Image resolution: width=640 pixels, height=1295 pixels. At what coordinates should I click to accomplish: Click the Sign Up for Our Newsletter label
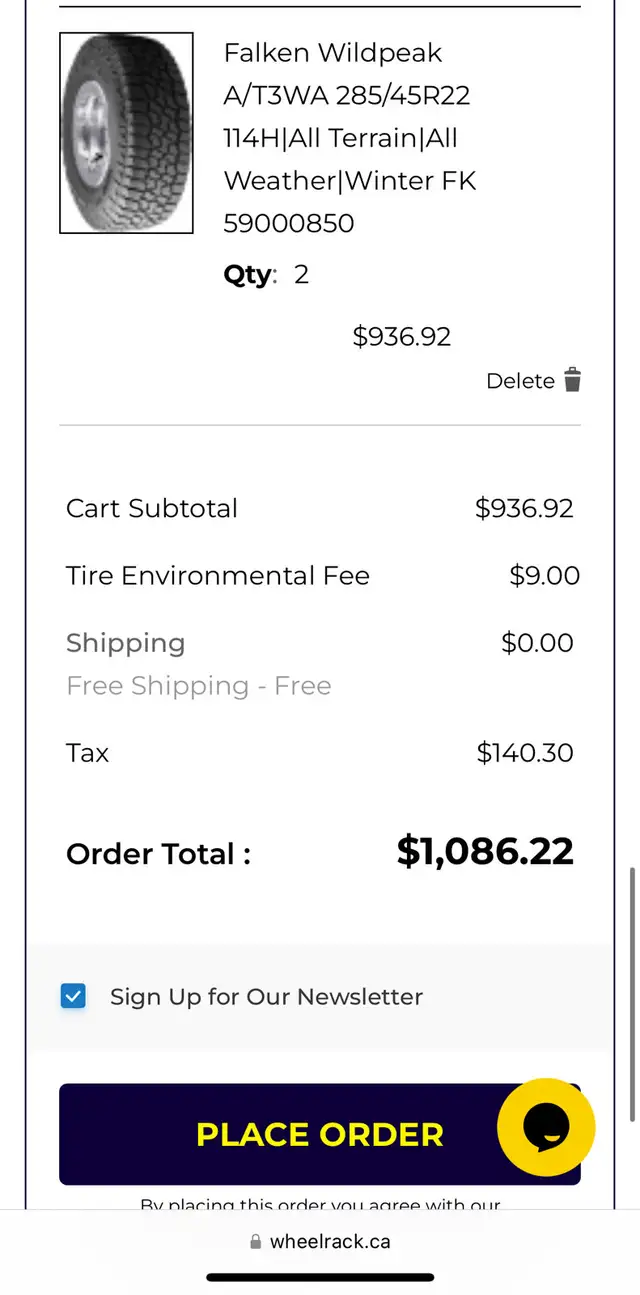pos(266,997)
